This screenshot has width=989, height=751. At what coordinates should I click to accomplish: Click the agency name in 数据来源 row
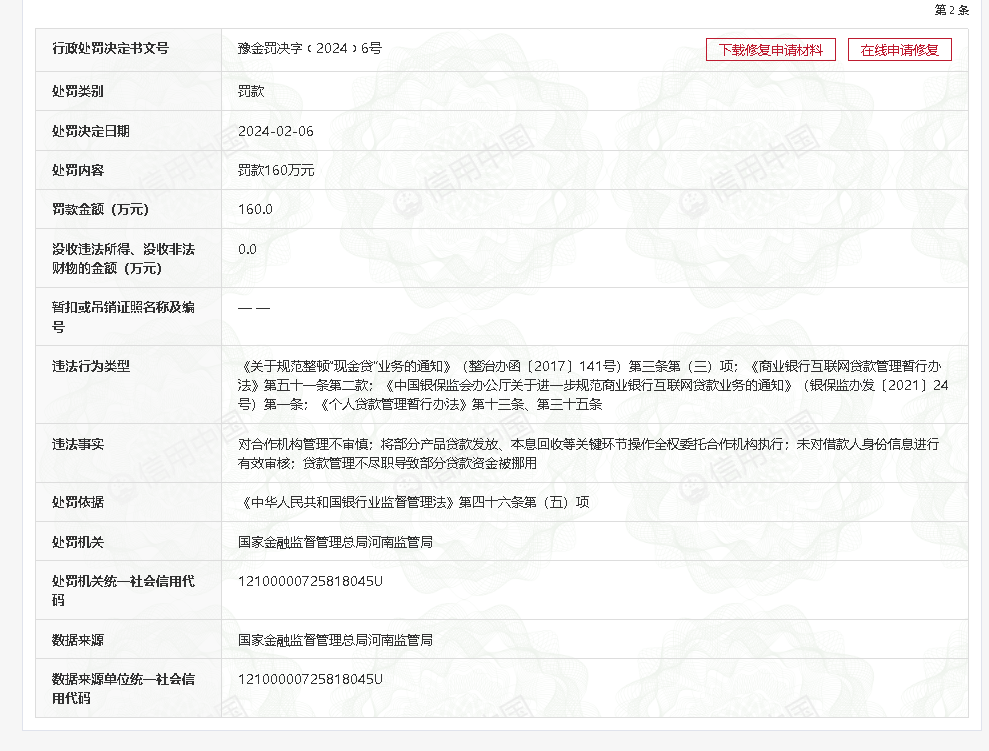point(335,640)
